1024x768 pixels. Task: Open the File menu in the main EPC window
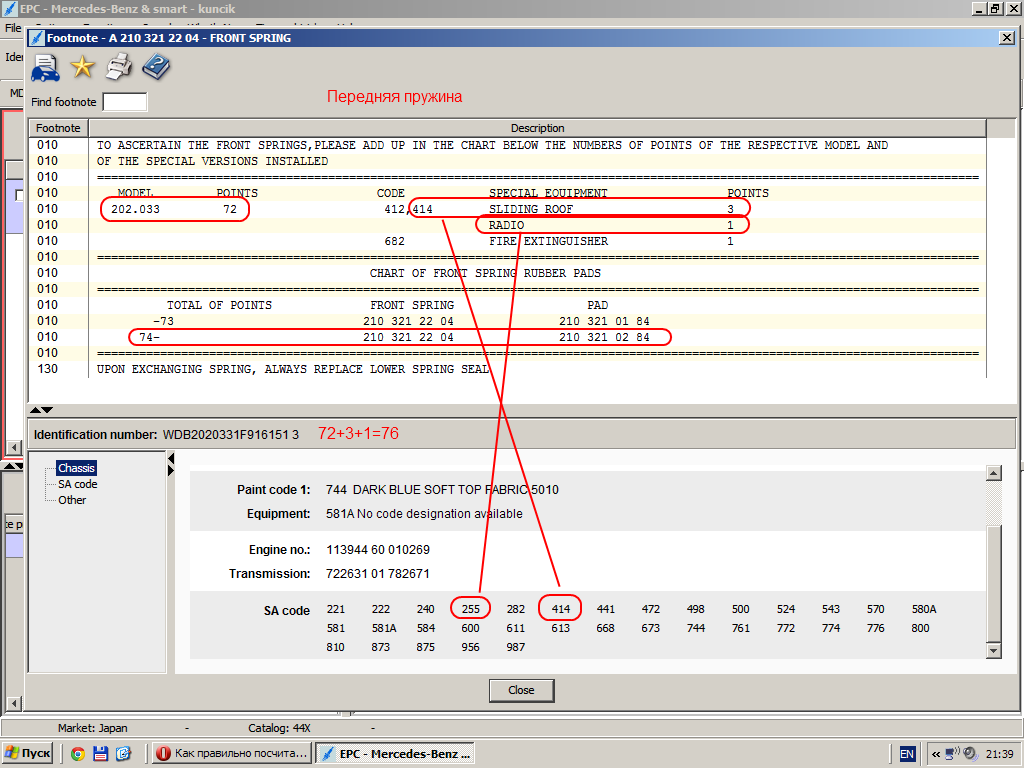13,28
